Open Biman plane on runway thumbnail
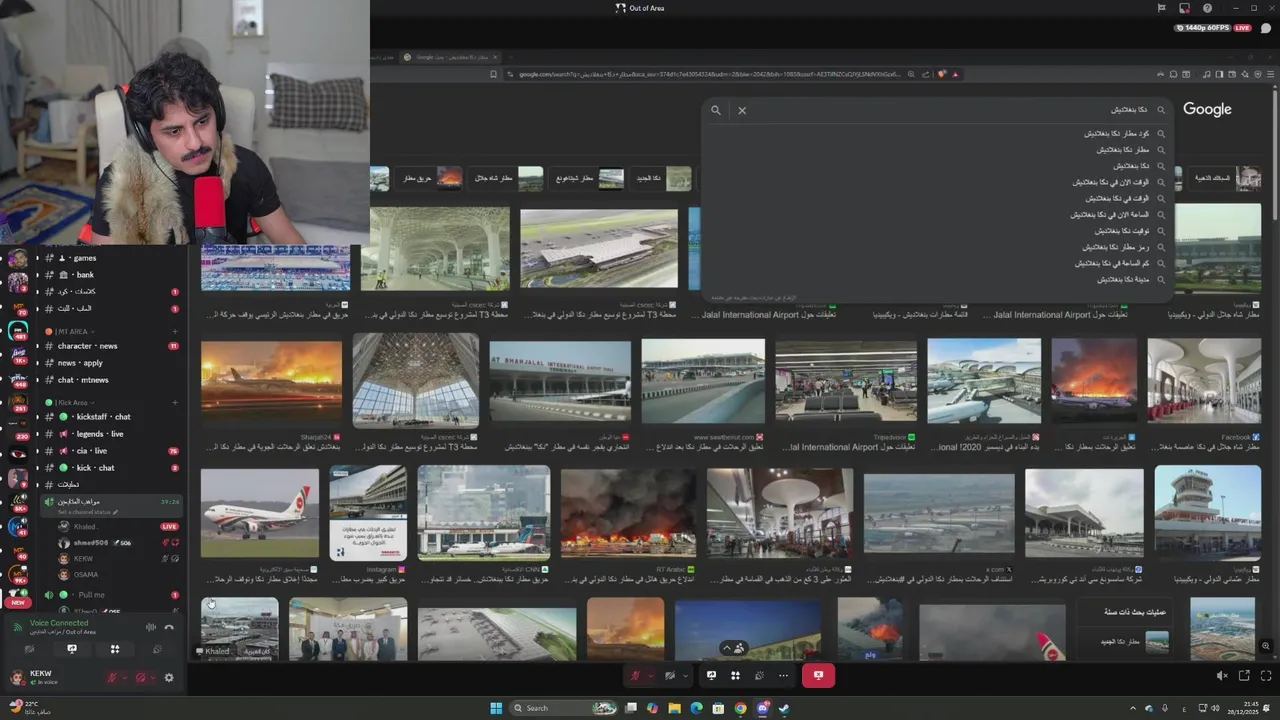The height and width of the screenshot is (720, 1280). point(260,512)
